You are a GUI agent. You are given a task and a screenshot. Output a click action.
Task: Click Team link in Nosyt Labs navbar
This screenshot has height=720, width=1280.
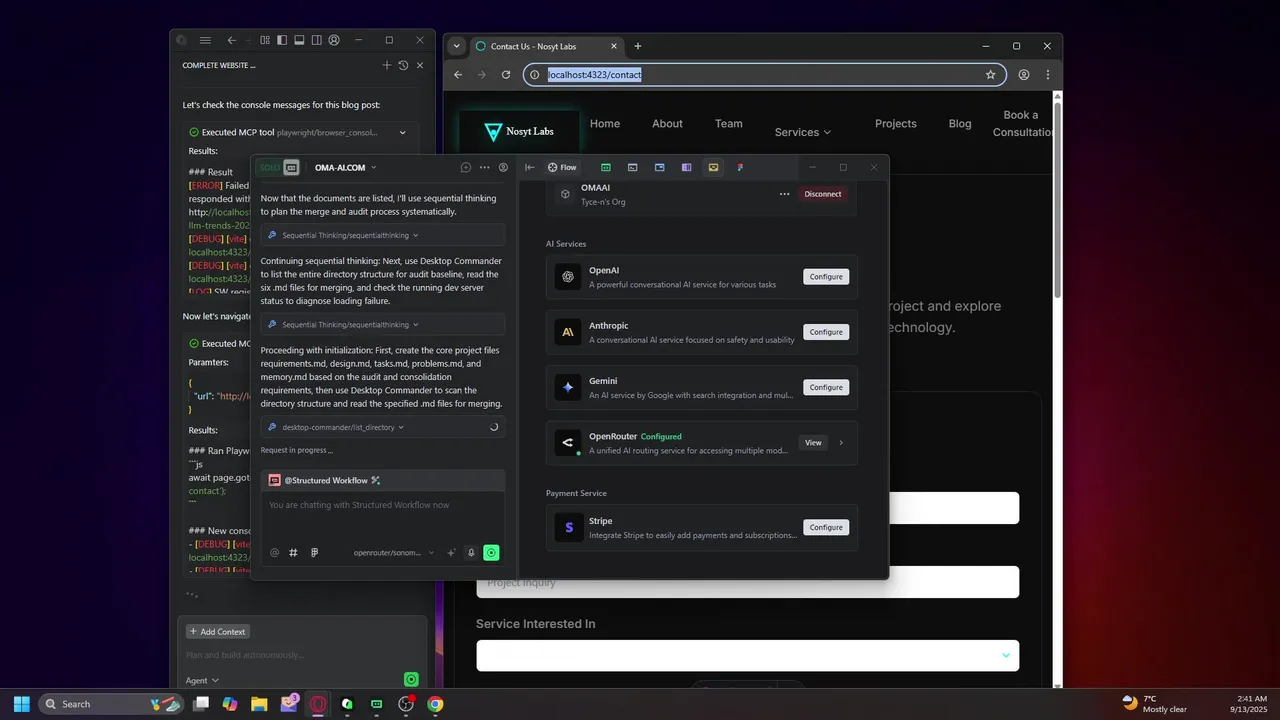[729, 124]
